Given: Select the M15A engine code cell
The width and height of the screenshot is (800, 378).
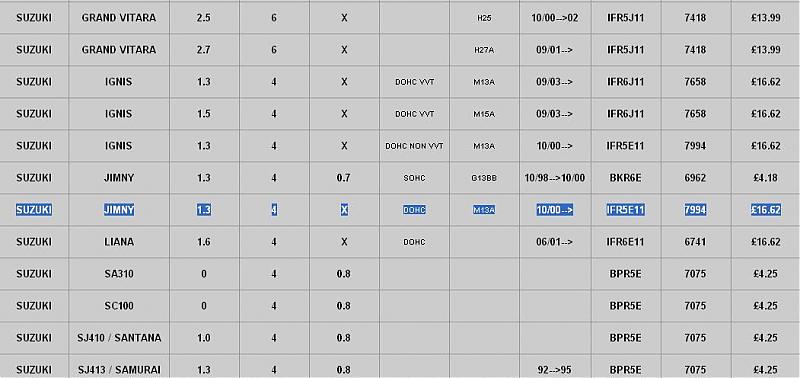Looking at the screenshot, I should [484, 114].
